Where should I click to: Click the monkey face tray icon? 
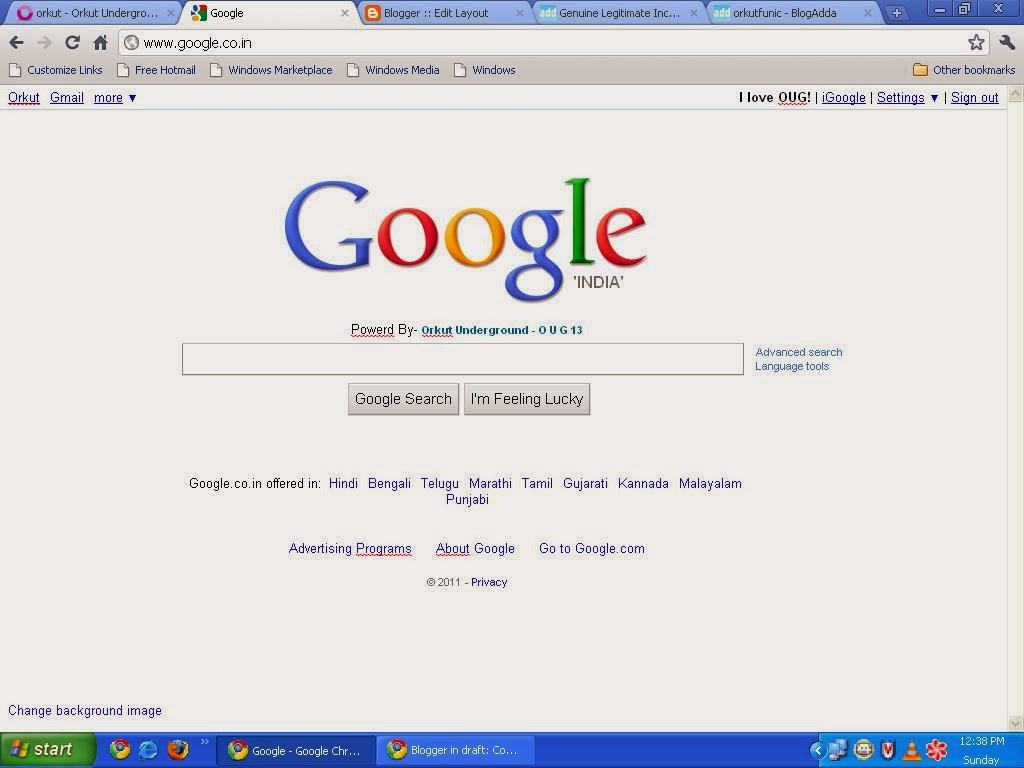[863, 750]
